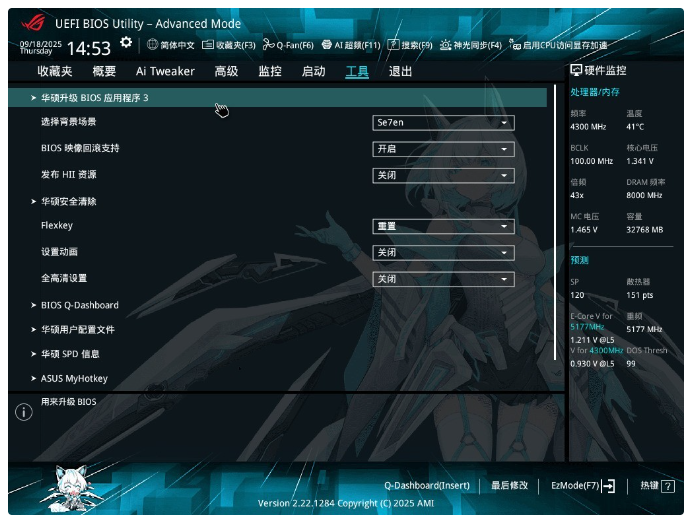Click the 1.465 V MC voltage value
This screenshot has width=693, height=523.
[584, 230]
